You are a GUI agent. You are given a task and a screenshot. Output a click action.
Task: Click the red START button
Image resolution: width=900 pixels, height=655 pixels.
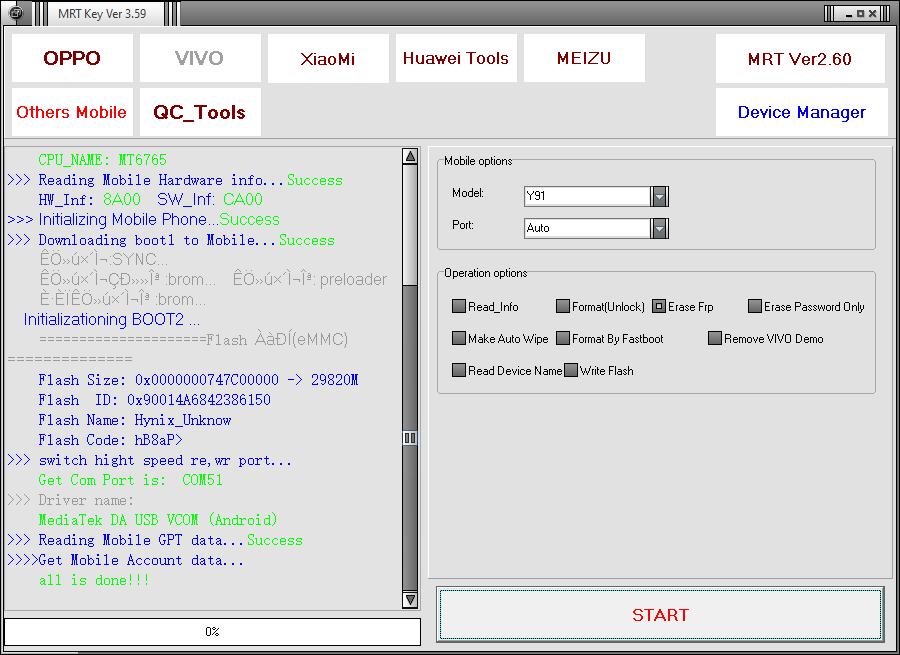[x=660, y=614]
